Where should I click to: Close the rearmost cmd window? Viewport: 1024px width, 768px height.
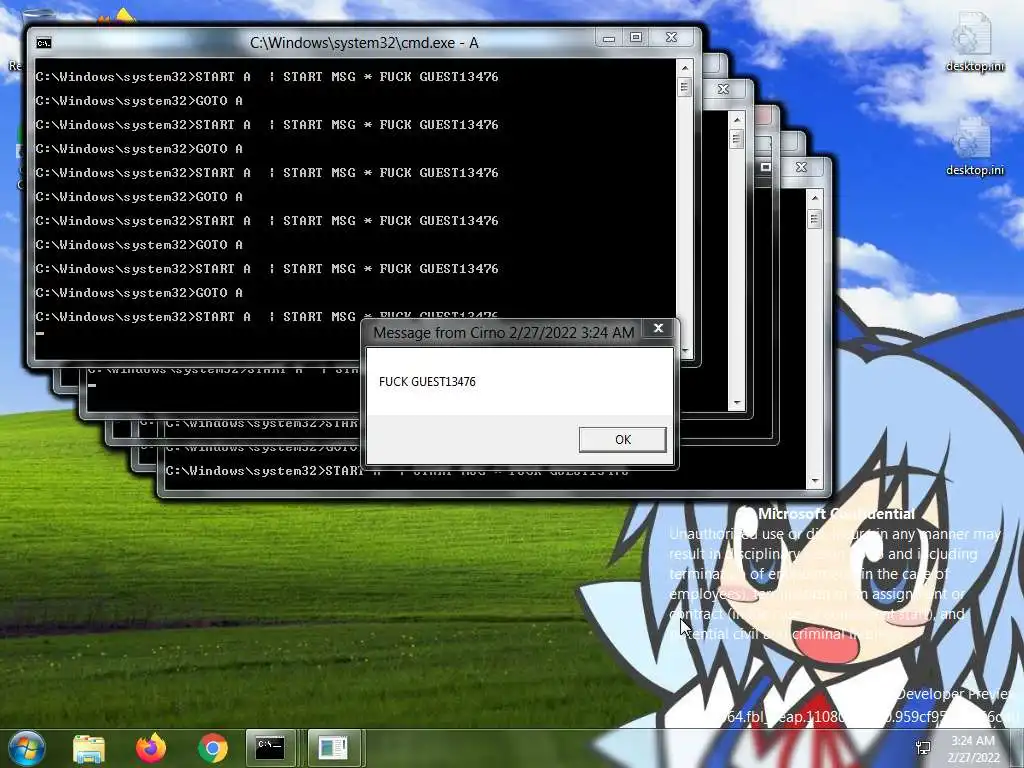801,167
